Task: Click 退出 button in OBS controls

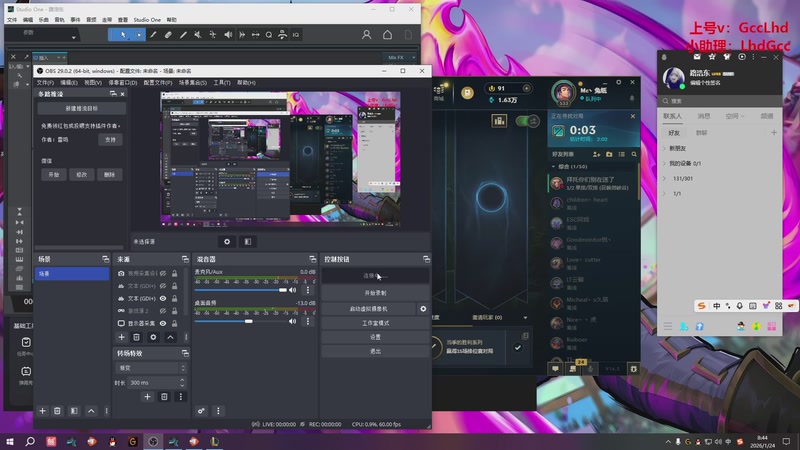Action: pyautogui.click(x=375, y=351)
